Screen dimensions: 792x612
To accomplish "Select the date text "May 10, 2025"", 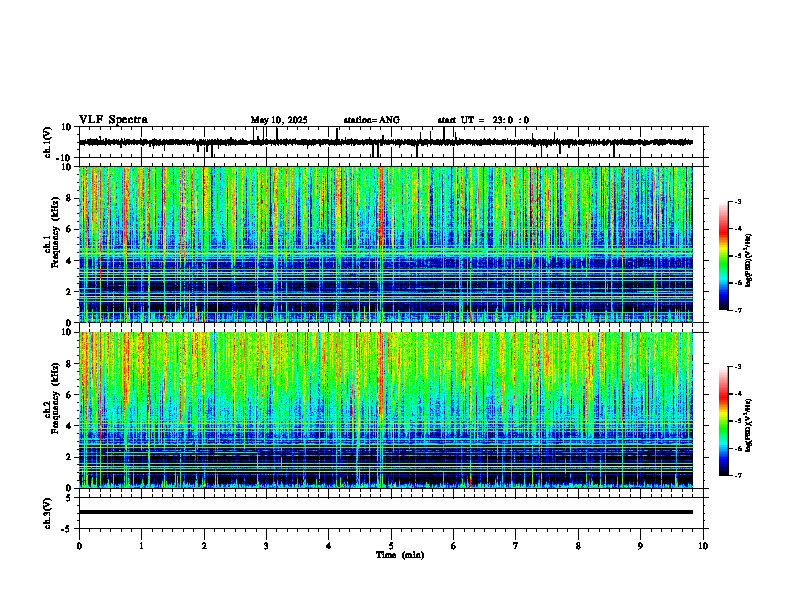I will [x=279, y=120].
